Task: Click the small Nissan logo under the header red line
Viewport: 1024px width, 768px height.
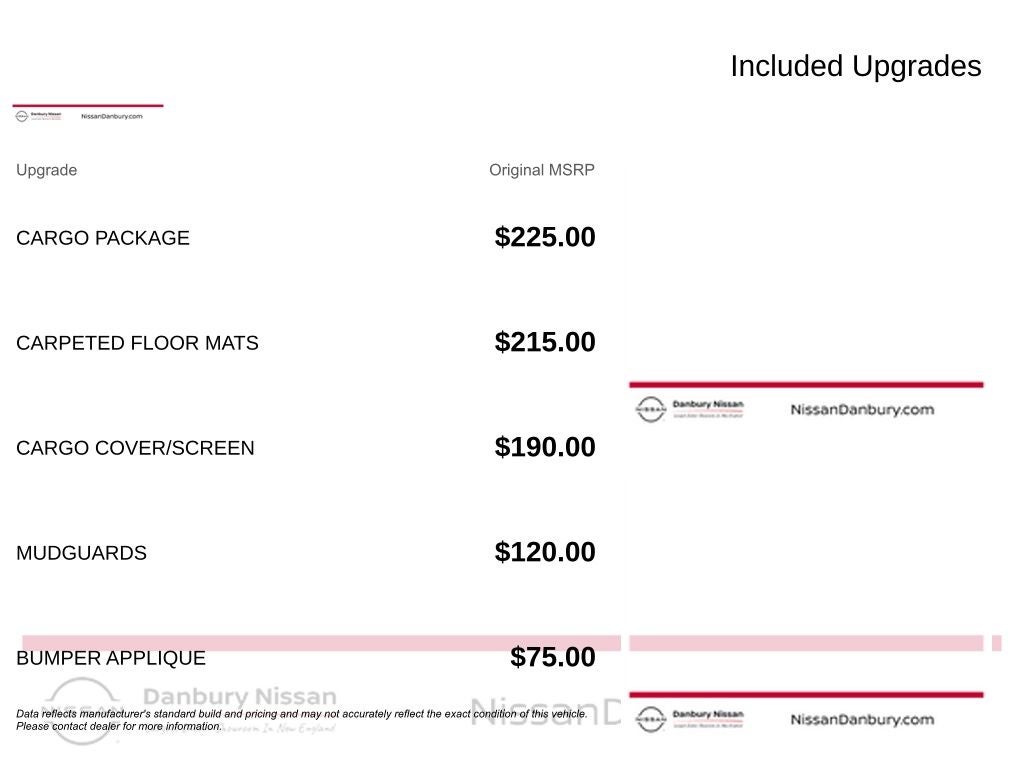Action: 22,116
